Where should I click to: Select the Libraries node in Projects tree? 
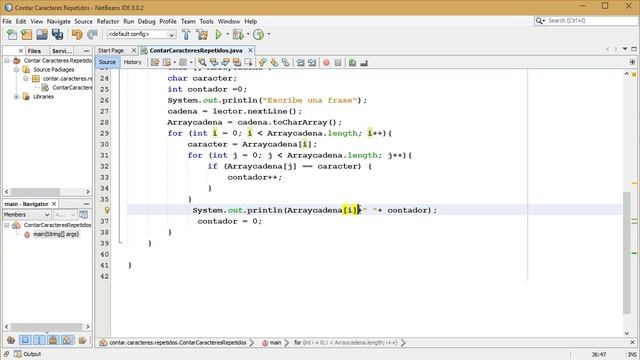pos(43,97)
